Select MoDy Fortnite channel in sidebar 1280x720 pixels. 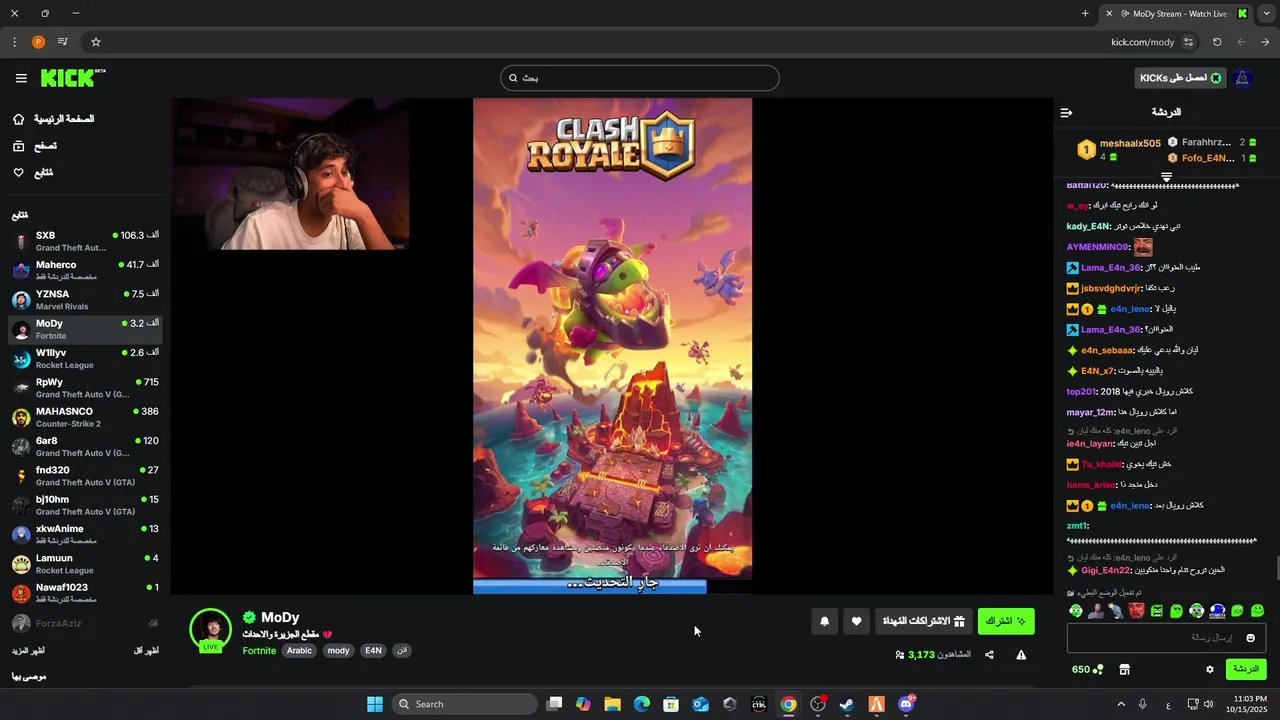85,329
